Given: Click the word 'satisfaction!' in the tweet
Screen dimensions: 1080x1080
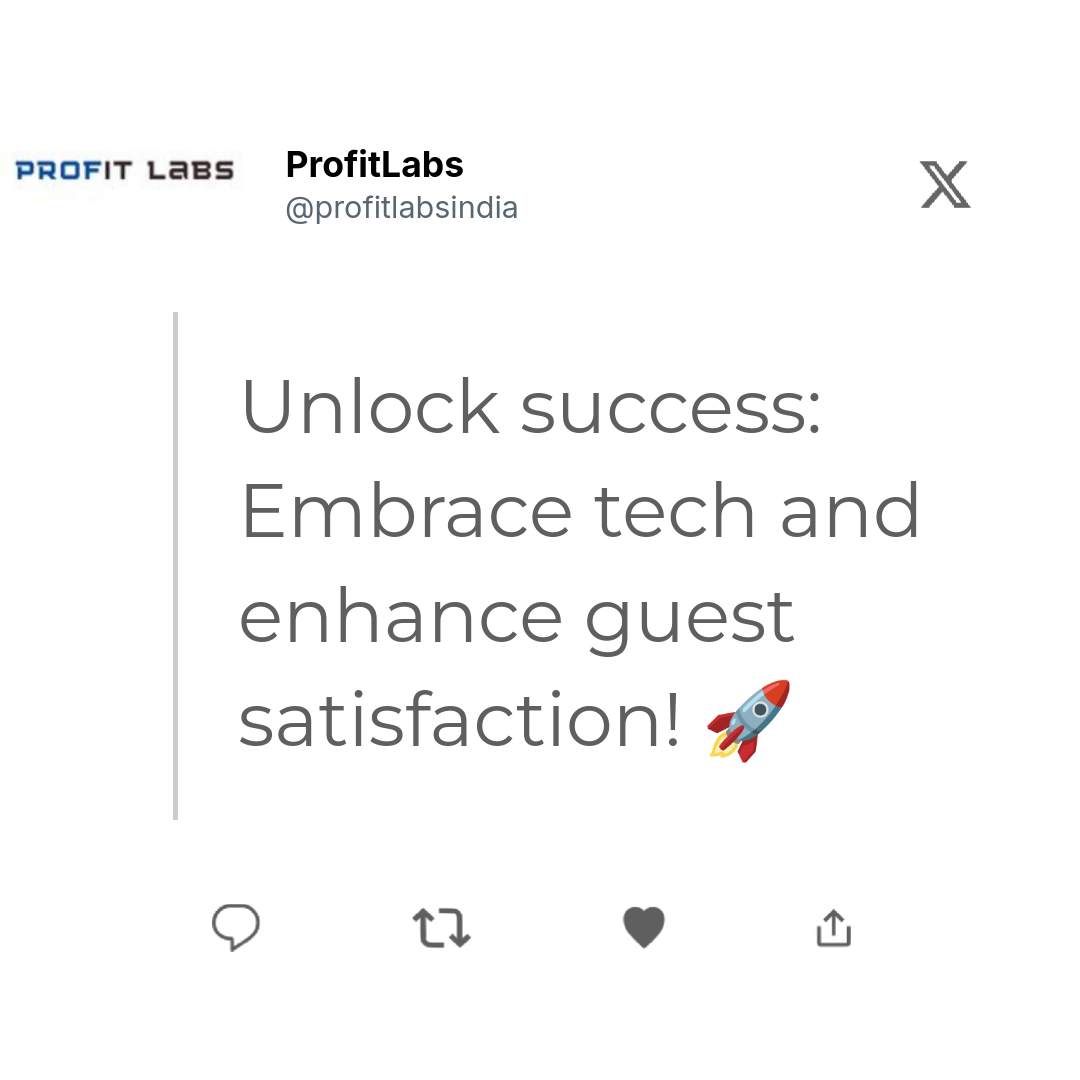Looking at the screenshot, I should point(459,720).
